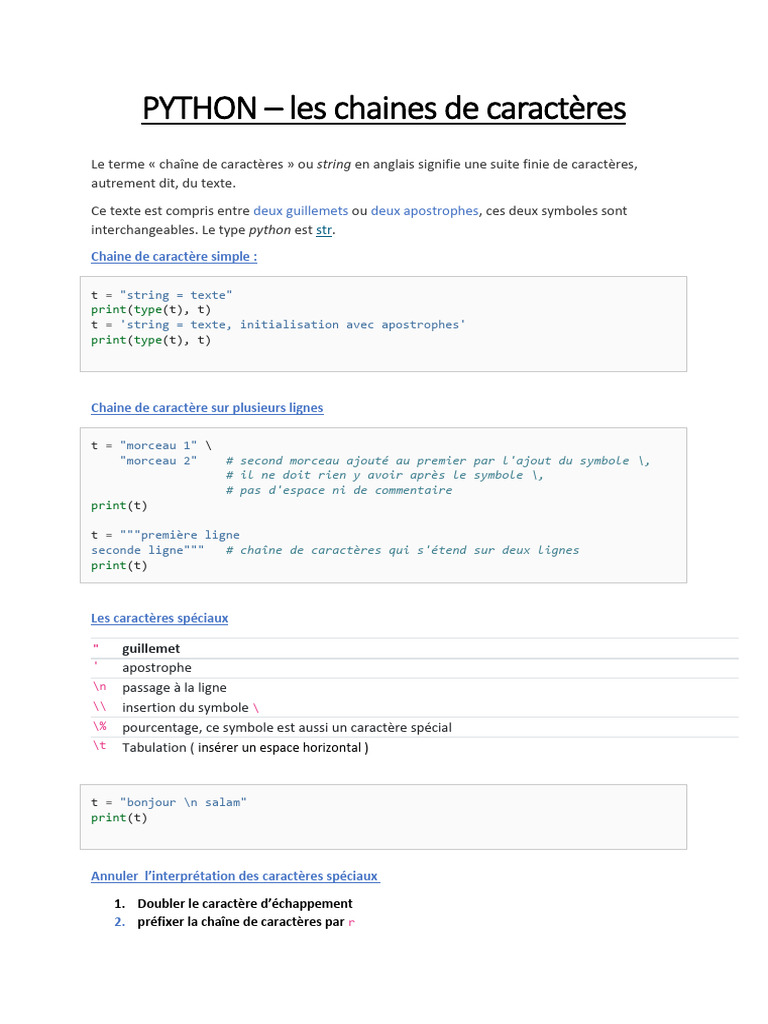Click heading "Annuler l'interprétation des caractères spéciaux"

(235, 876)
